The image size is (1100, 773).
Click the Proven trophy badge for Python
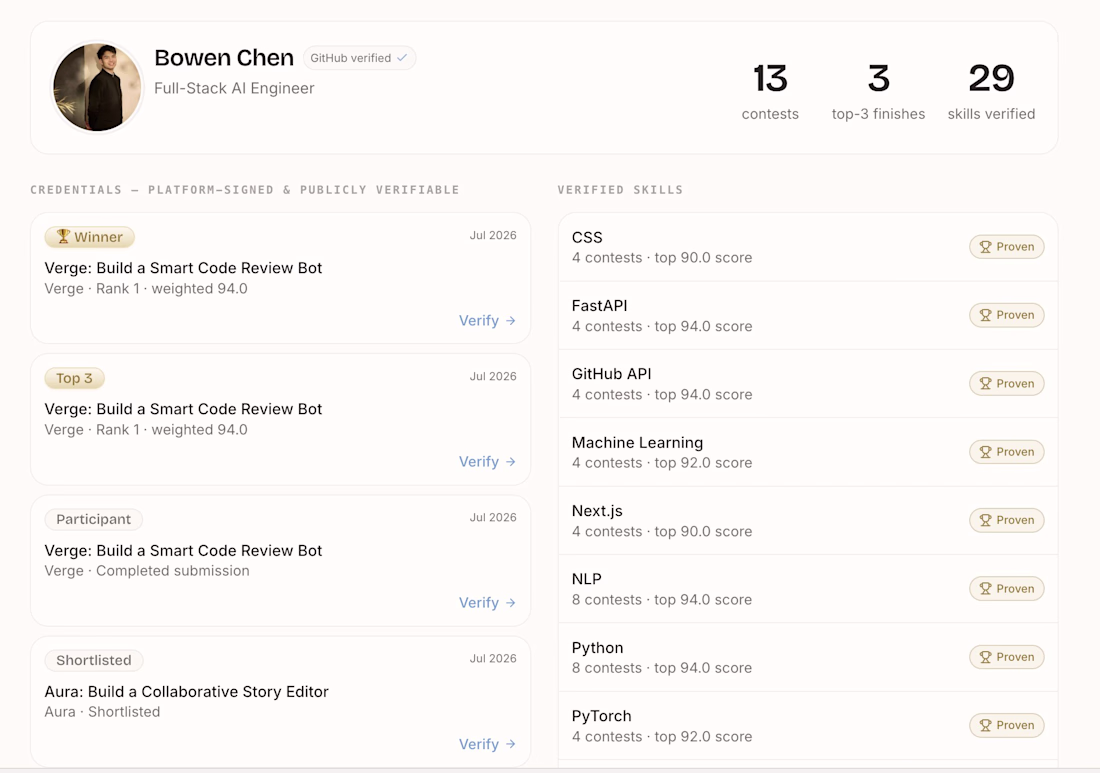(x=1007, y=657)
